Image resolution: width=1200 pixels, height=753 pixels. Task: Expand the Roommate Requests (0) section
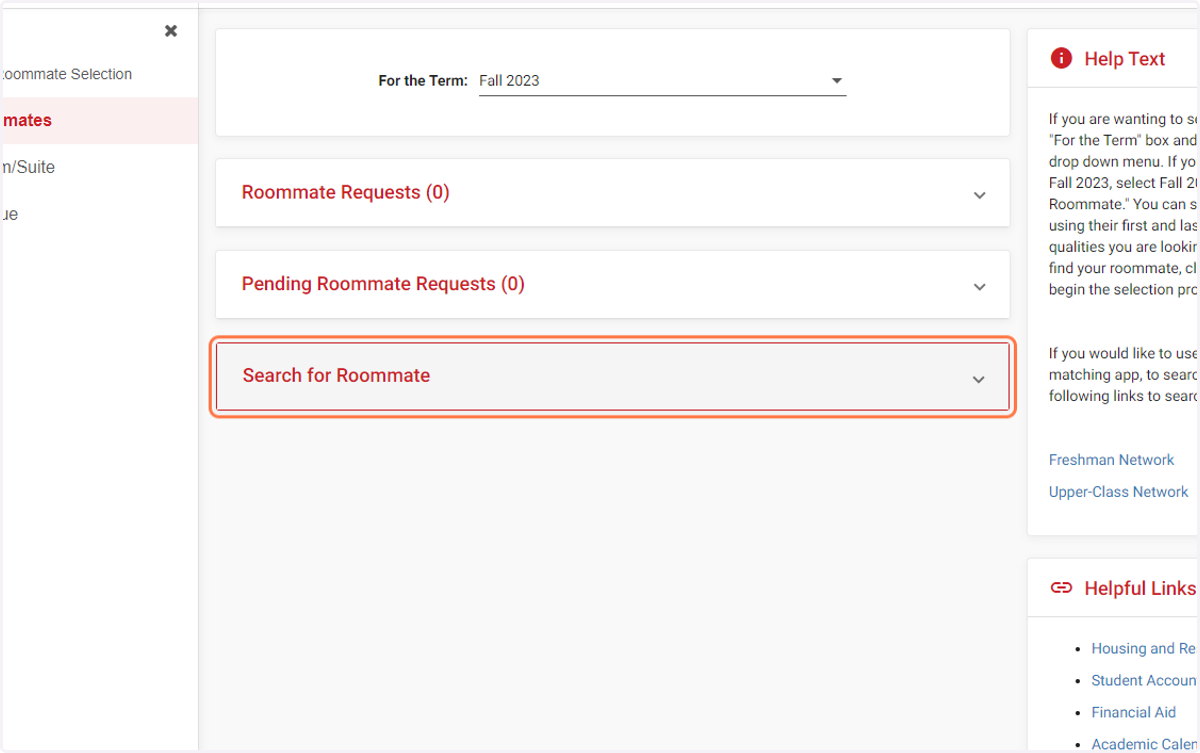(x=612, y=192)
